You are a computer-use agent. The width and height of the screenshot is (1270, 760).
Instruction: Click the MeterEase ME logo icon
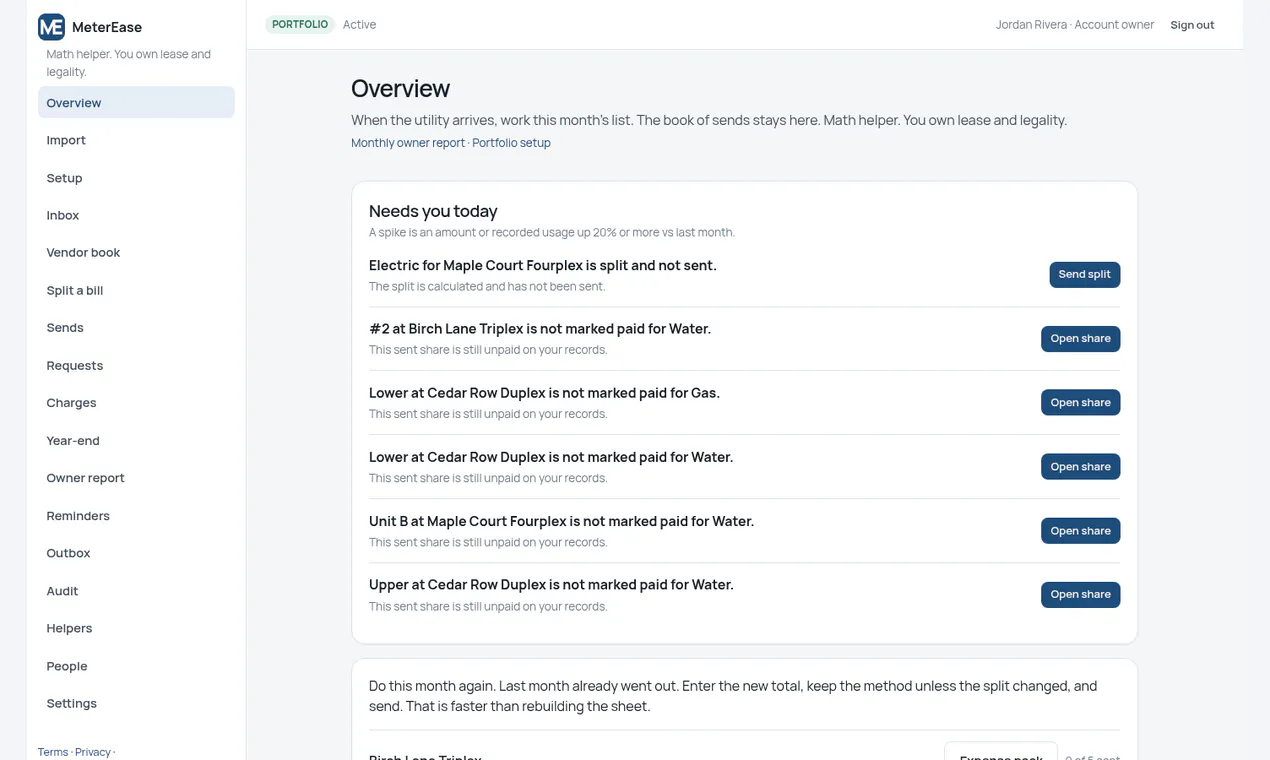pyautogui.click(x=51, y=27)
